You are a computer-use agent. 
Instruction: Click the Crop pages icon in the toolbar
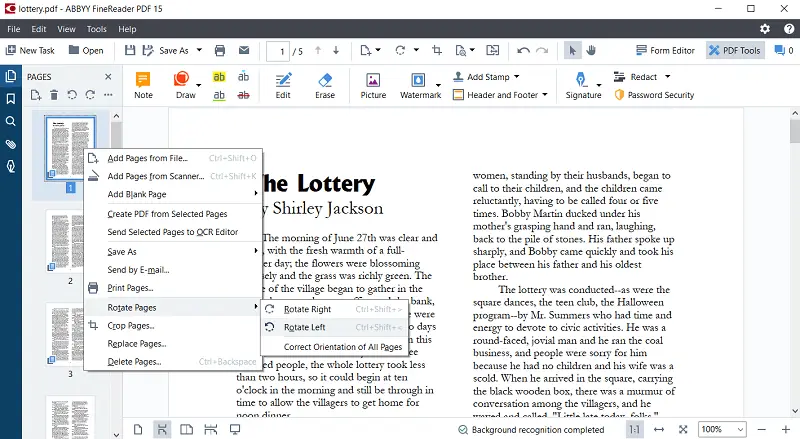(x=437, y=50)
